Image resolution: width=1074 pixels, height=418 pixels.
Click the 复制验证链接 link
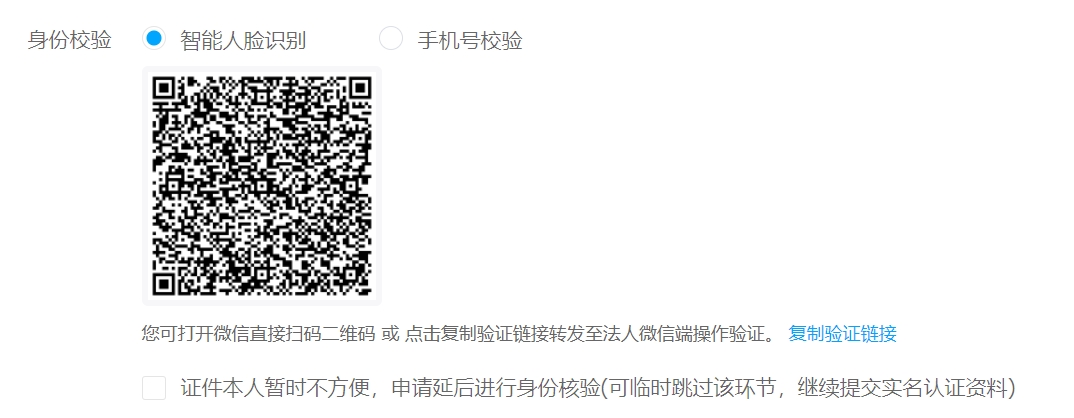tap(842, 334)
